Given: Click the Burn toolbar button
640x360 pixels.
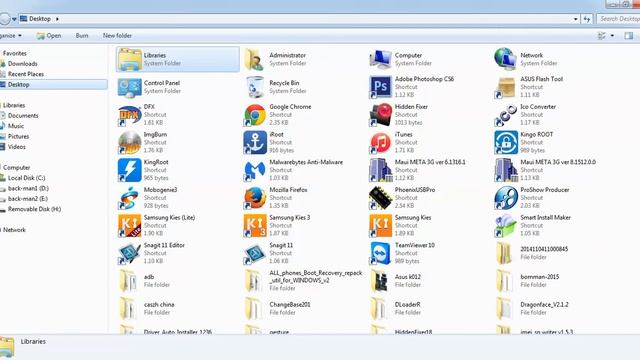Looking at the screenshot, I should 82,36.
